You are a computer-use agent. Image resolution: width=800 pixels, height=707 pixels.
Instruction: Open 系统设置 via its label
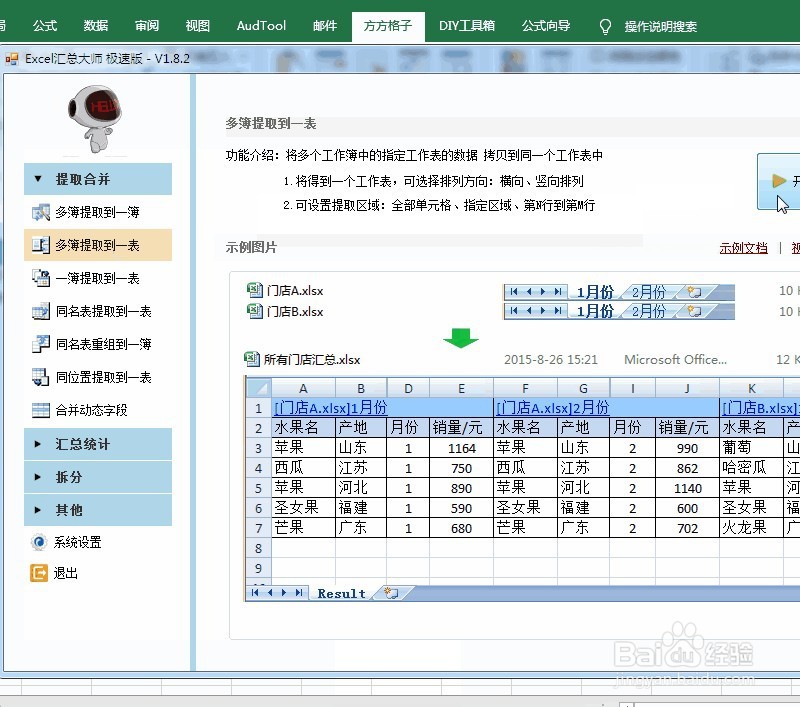(78, 542)
